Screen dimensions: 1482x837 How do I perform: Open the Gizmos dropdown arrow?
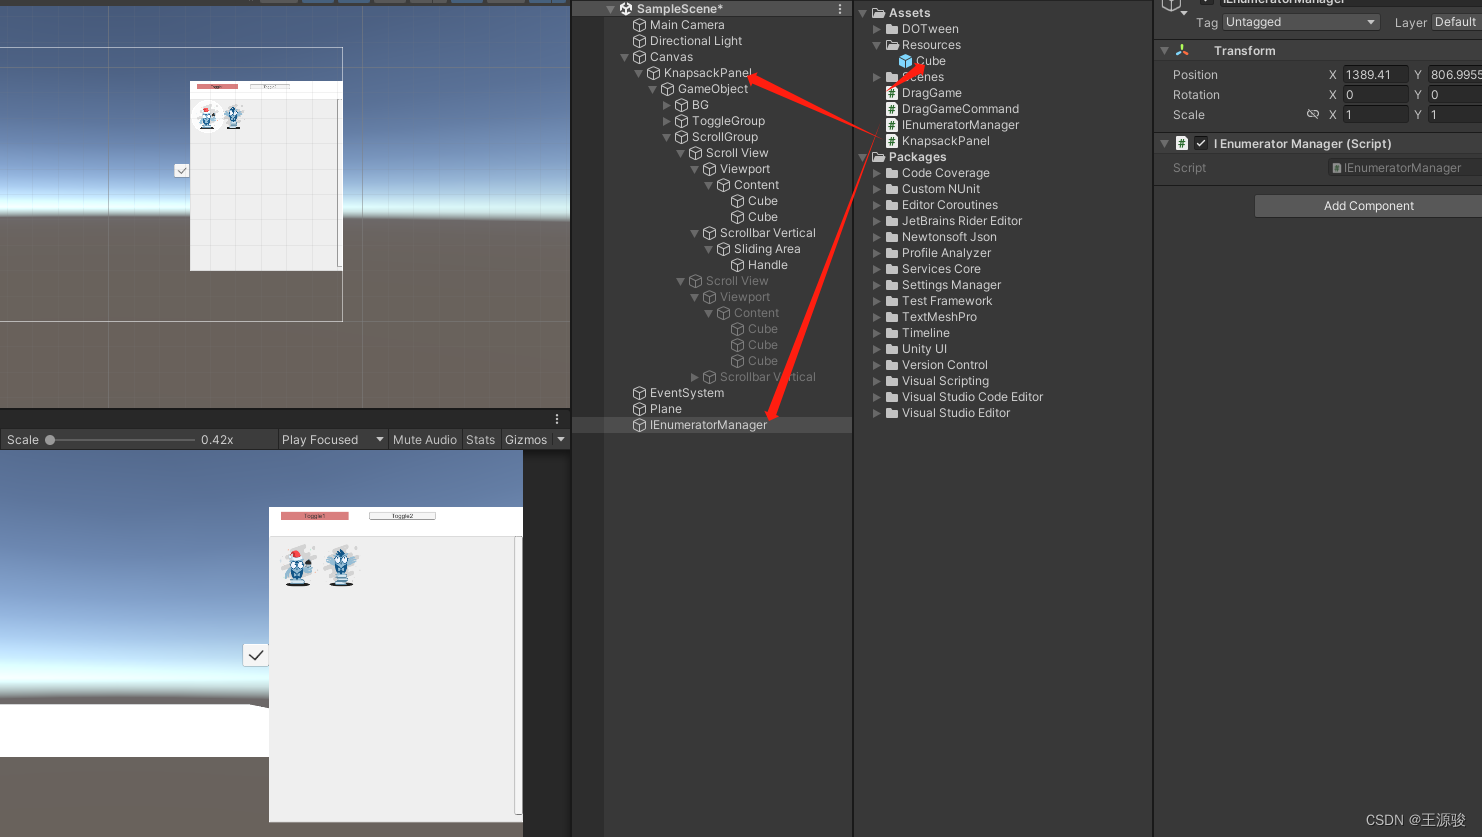click(561, 440)
